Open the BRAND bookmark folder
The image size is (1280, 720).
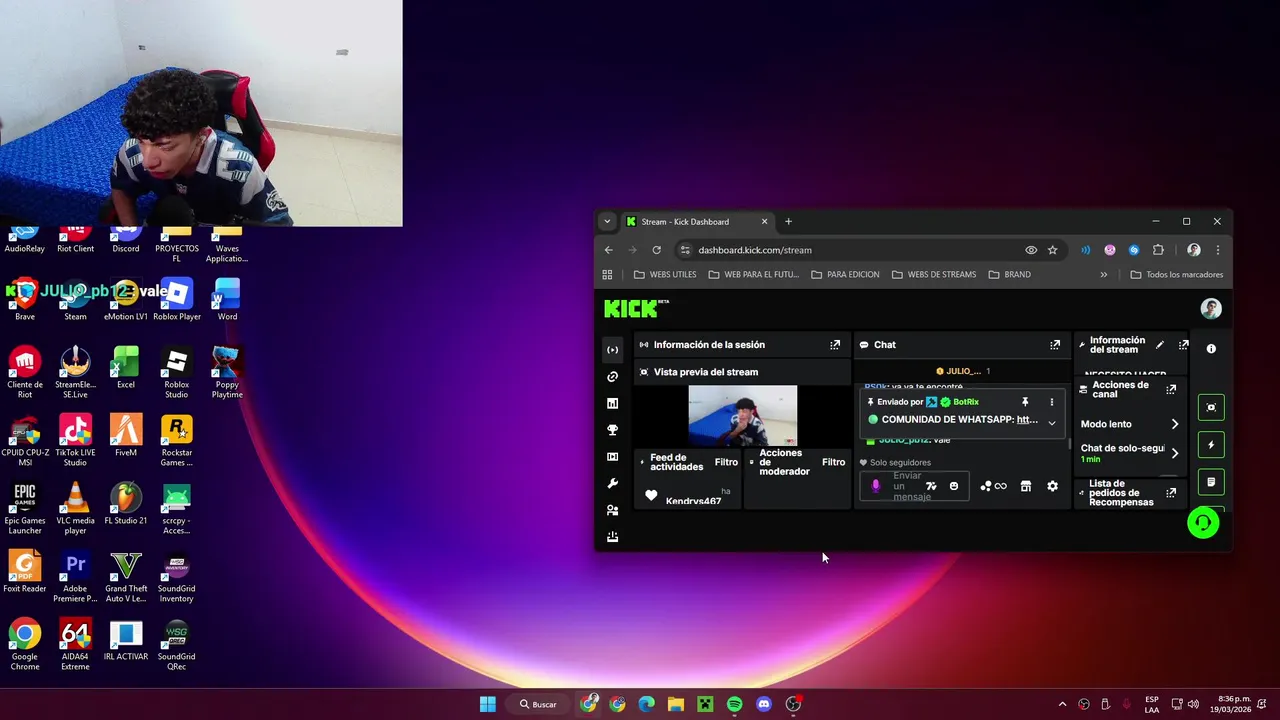[1009, 274]
